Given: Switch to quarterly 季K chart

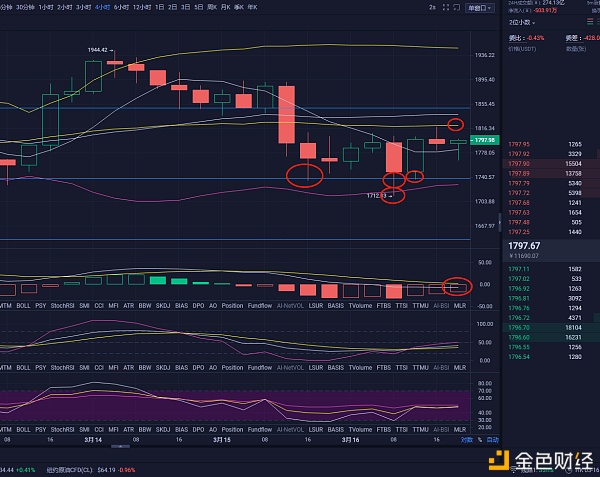Looking at the screenshot, I should tap(239, 7).
